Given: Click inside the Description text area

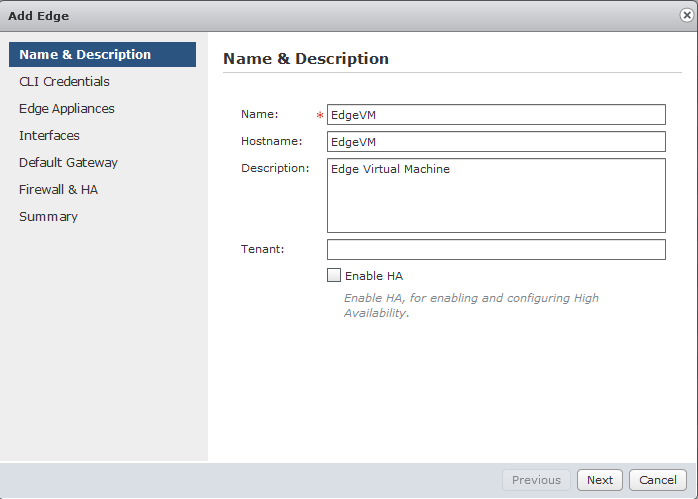Looking at the screenshot, I should click(495, 195).
